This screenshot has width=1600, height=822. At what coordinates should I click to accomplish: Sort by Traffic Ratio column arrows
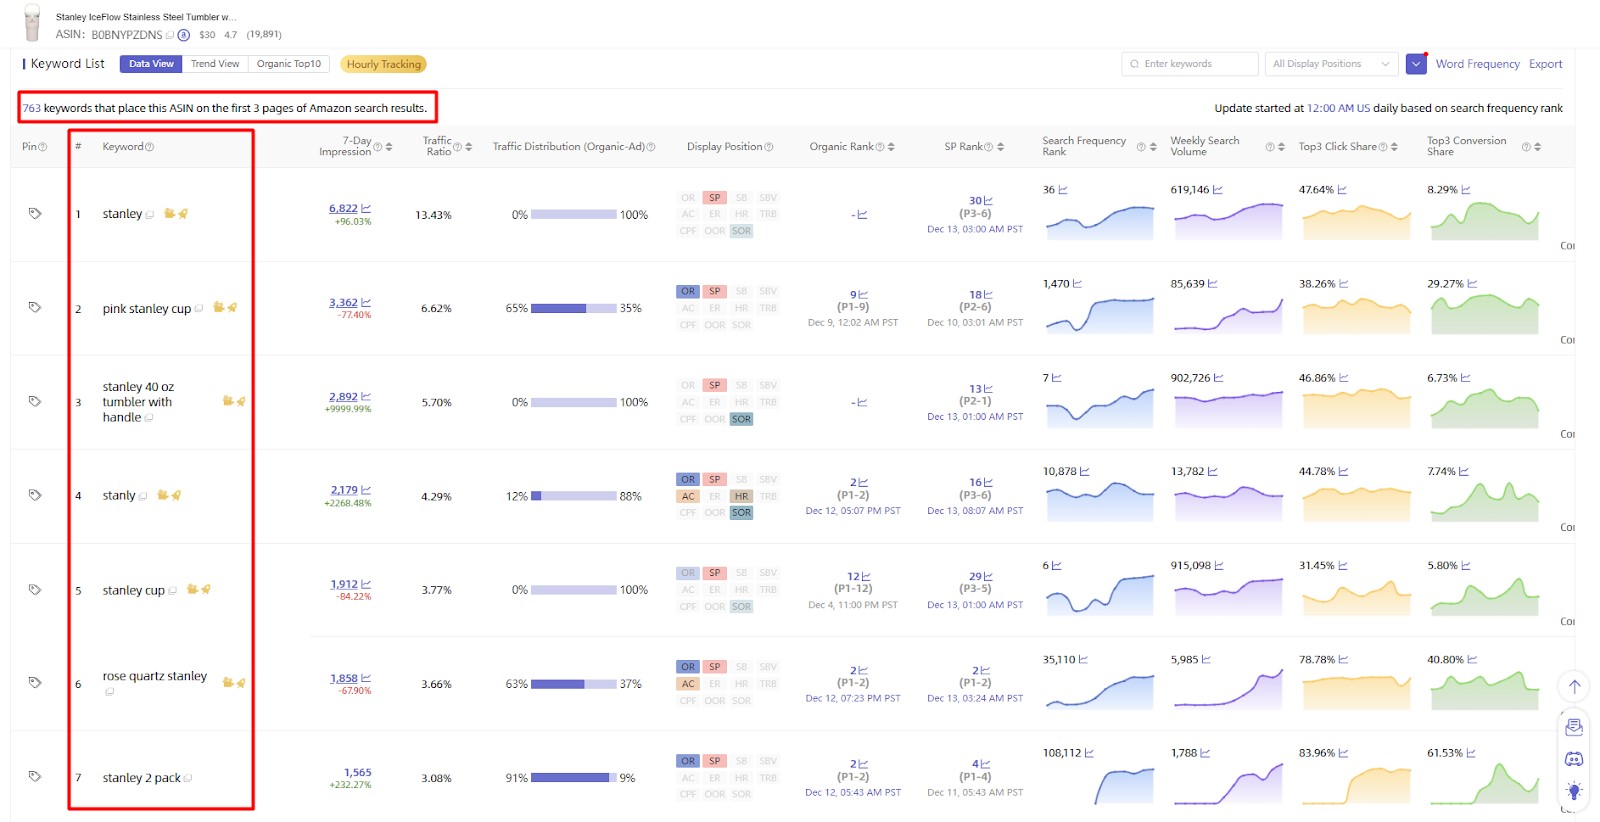point(468,147)
